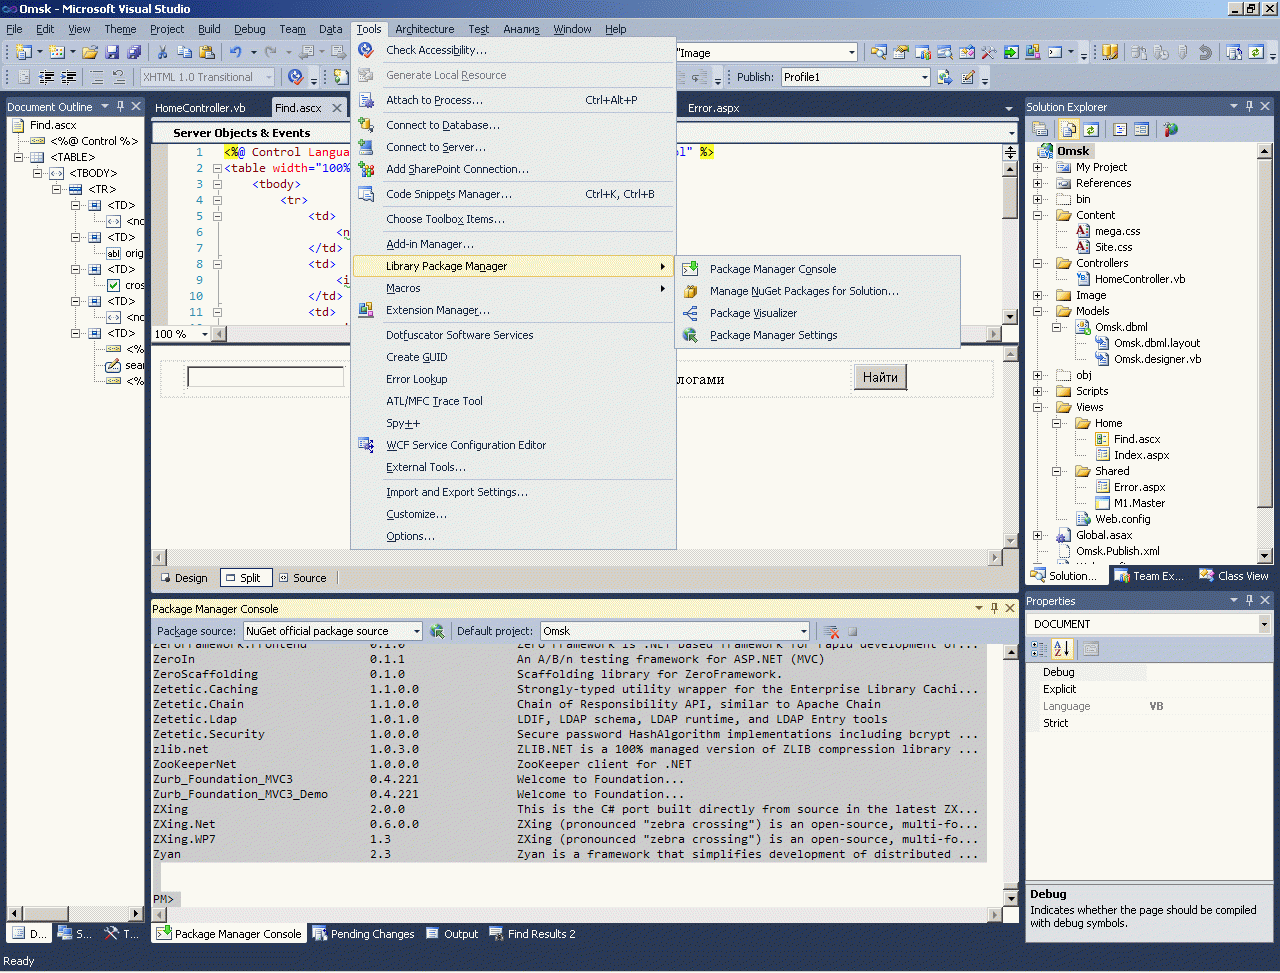Open file with the Open File toolbar icon
Viewport: 1280px width, 973px height.
pyautogui.click(x=90, y=52)
